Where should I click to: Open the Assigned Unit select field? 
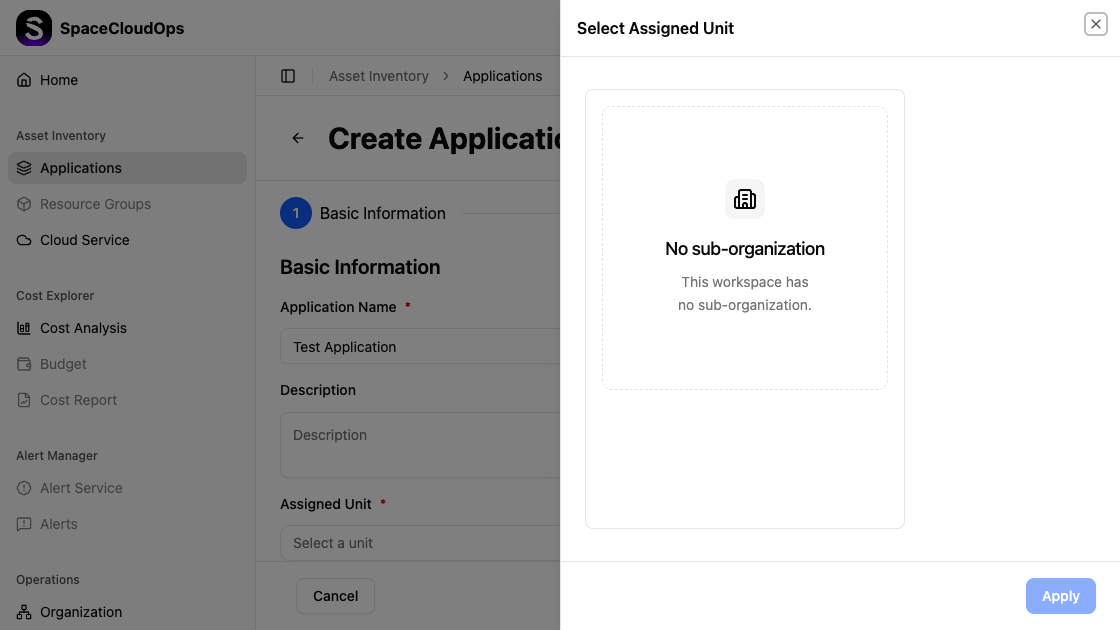pos(420,543)
